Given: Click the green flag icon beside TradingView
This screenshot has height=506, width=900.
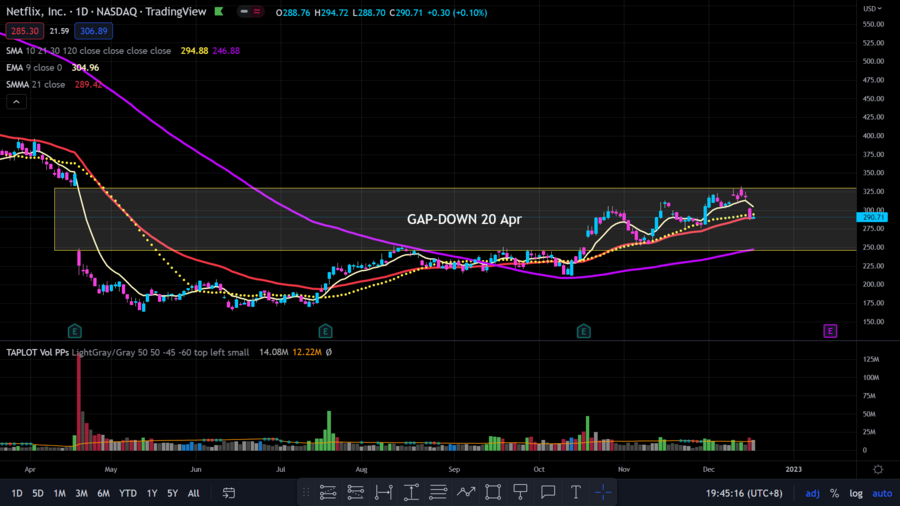Looking at the screenshot, I should coord(219,11).
